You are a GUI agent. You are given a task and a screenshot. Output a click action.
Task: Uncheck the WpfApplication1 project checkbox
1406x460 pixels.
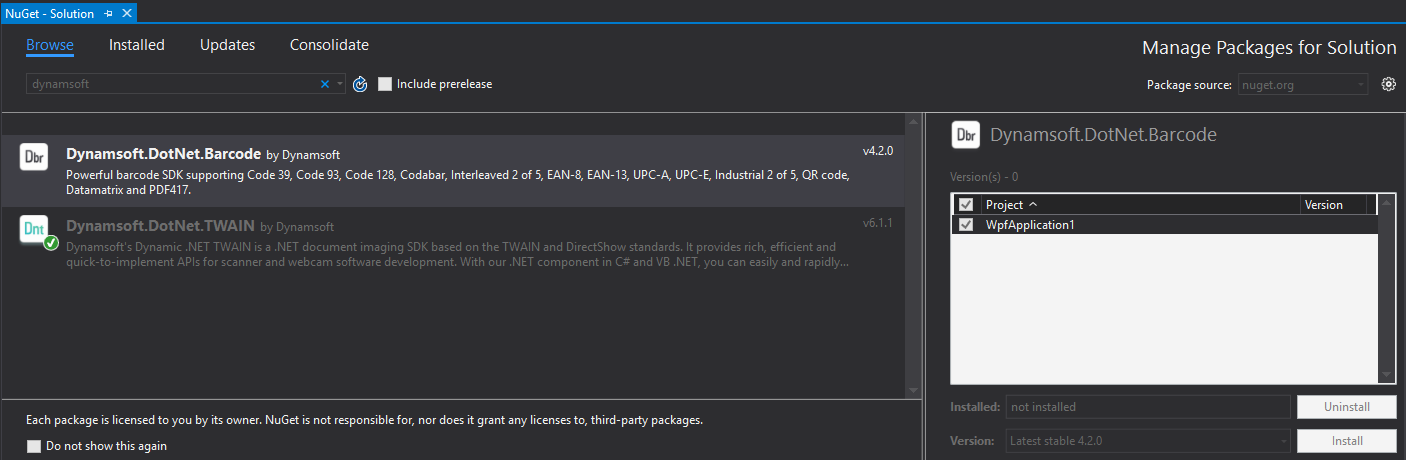[x=965, y=225]
